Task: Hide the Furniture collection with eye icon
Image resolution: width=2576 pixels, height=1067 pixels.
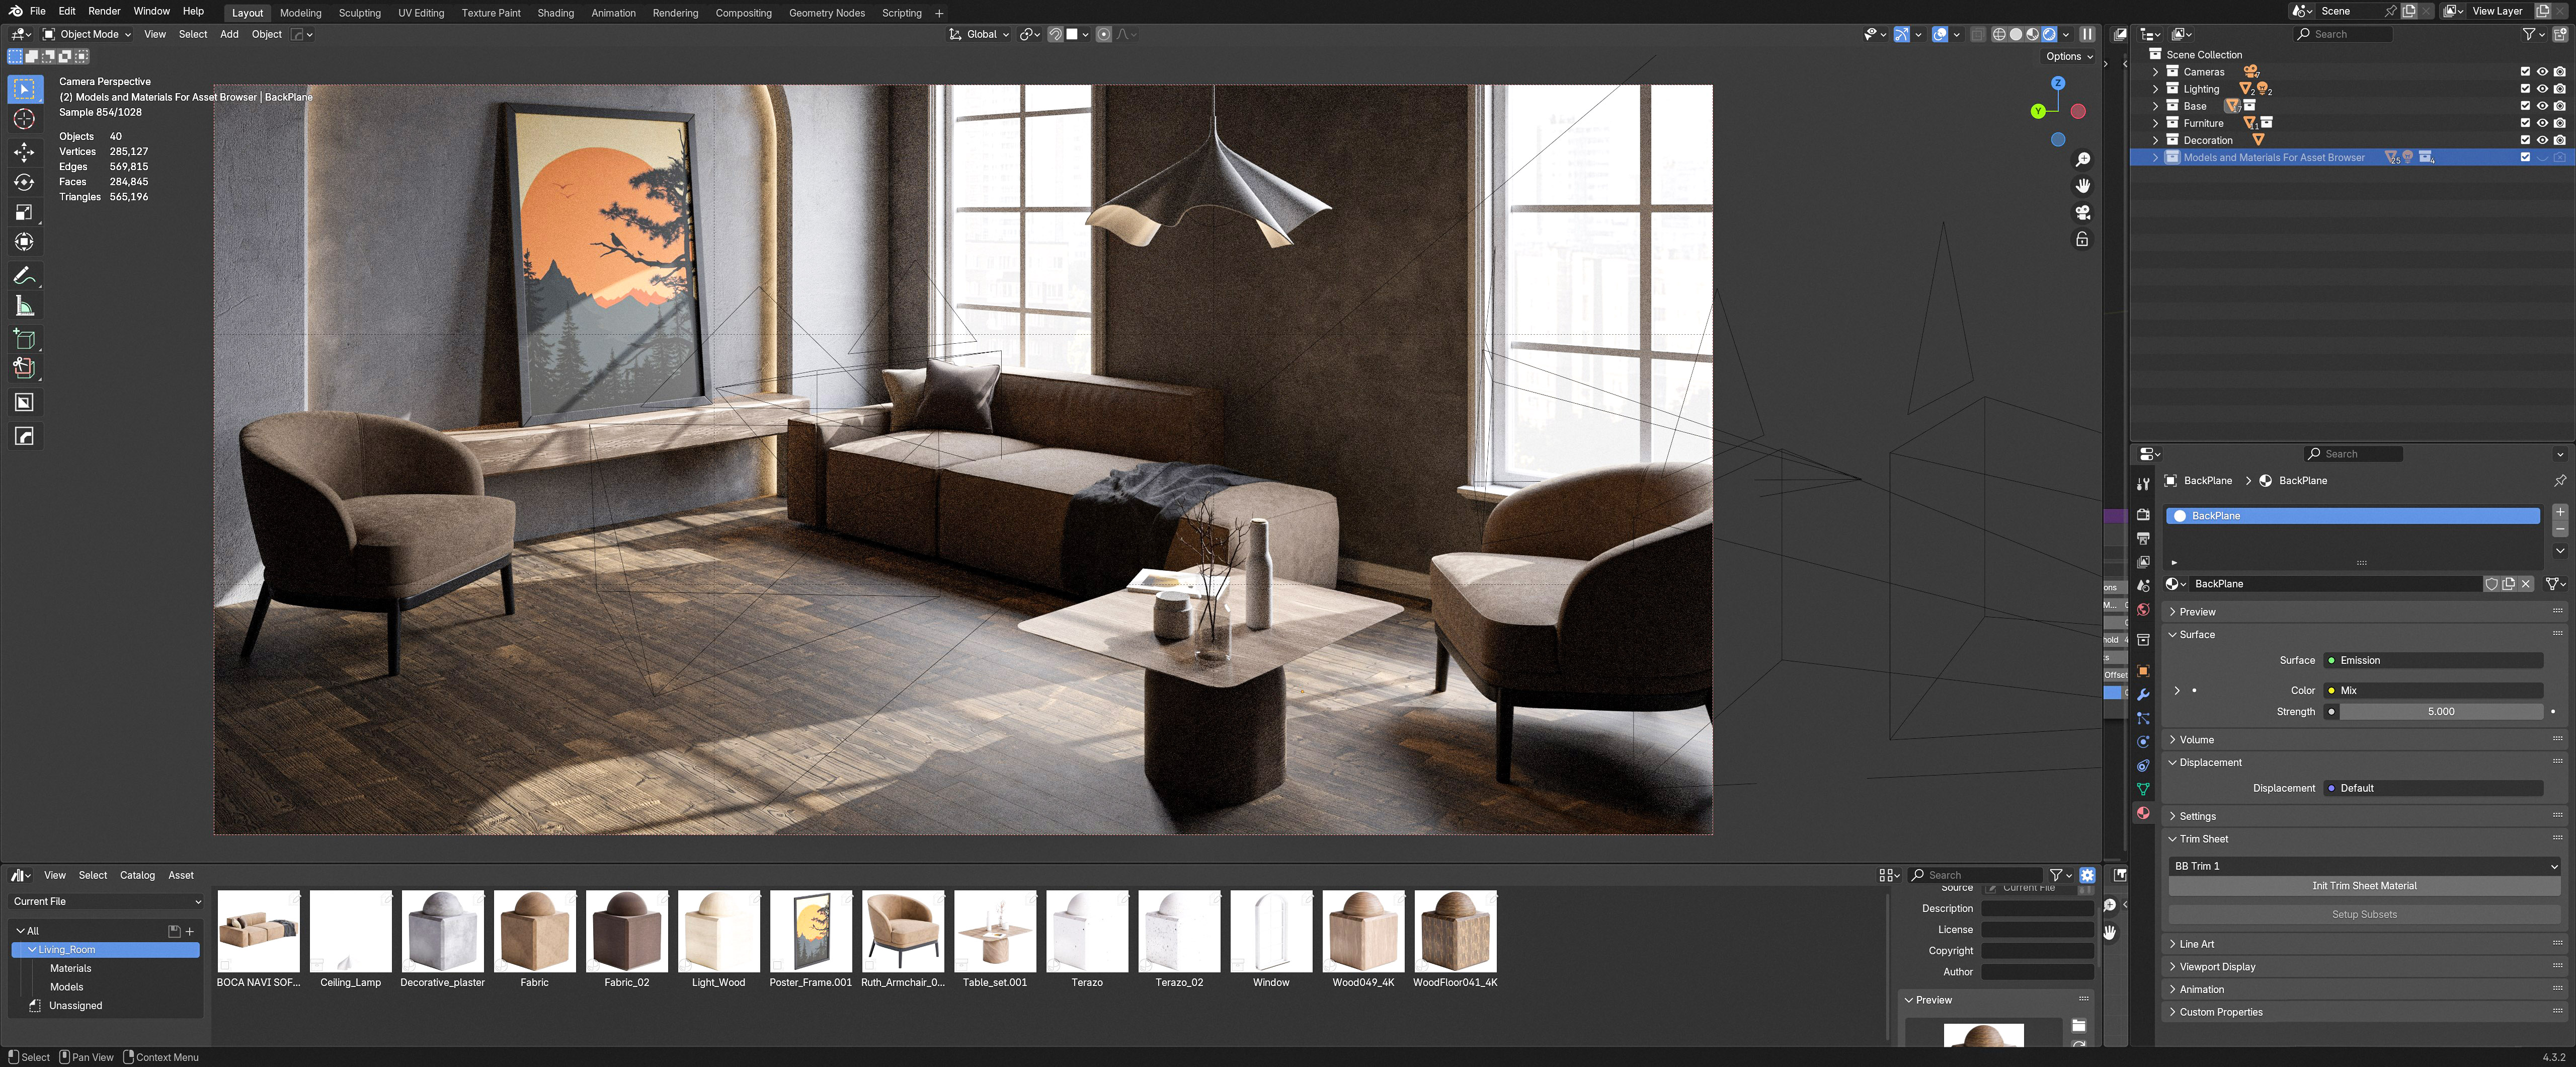Action: (2542, 123)
